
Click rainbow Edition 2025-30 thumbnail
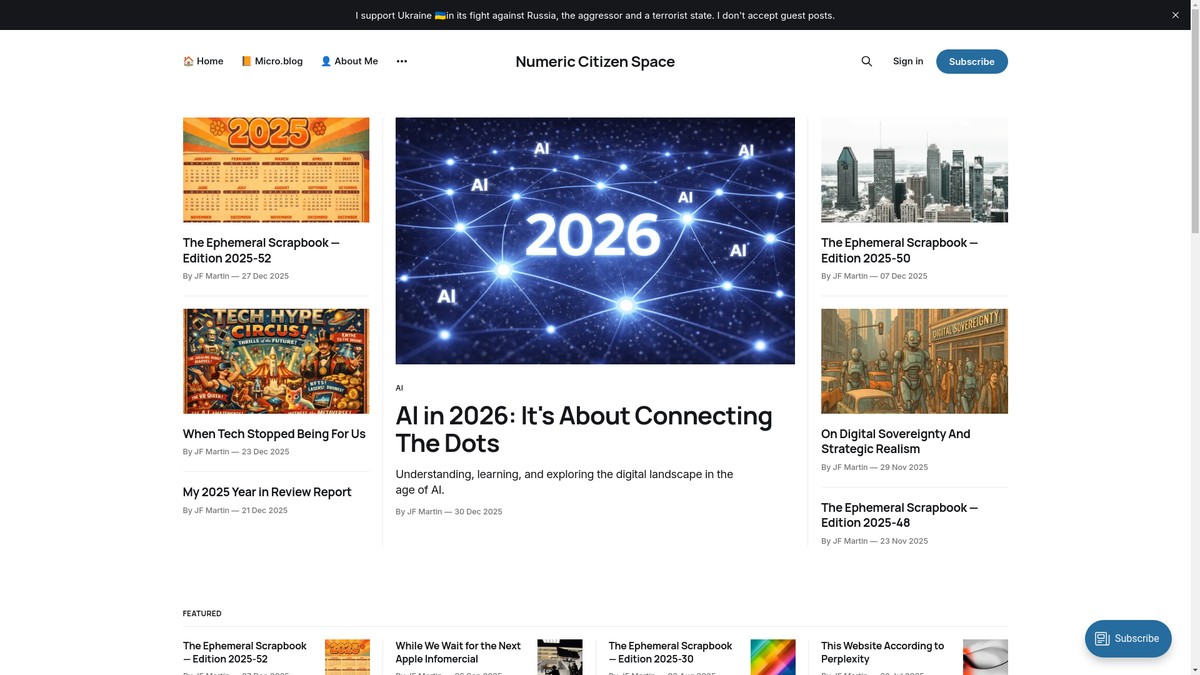click(x=773, y=657)
